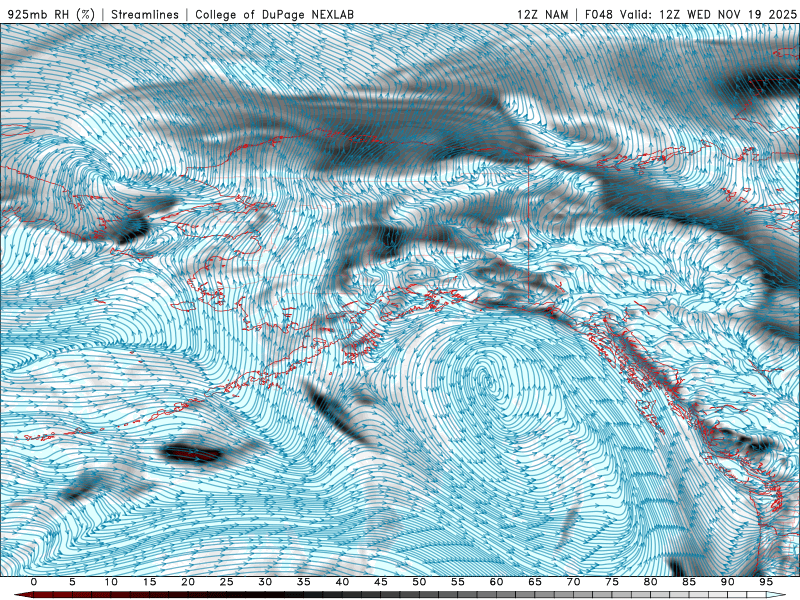Select the '90' label on the legend
Image resolution: width=800 pixels, height=600 pixels.
(x=727, y=582)
